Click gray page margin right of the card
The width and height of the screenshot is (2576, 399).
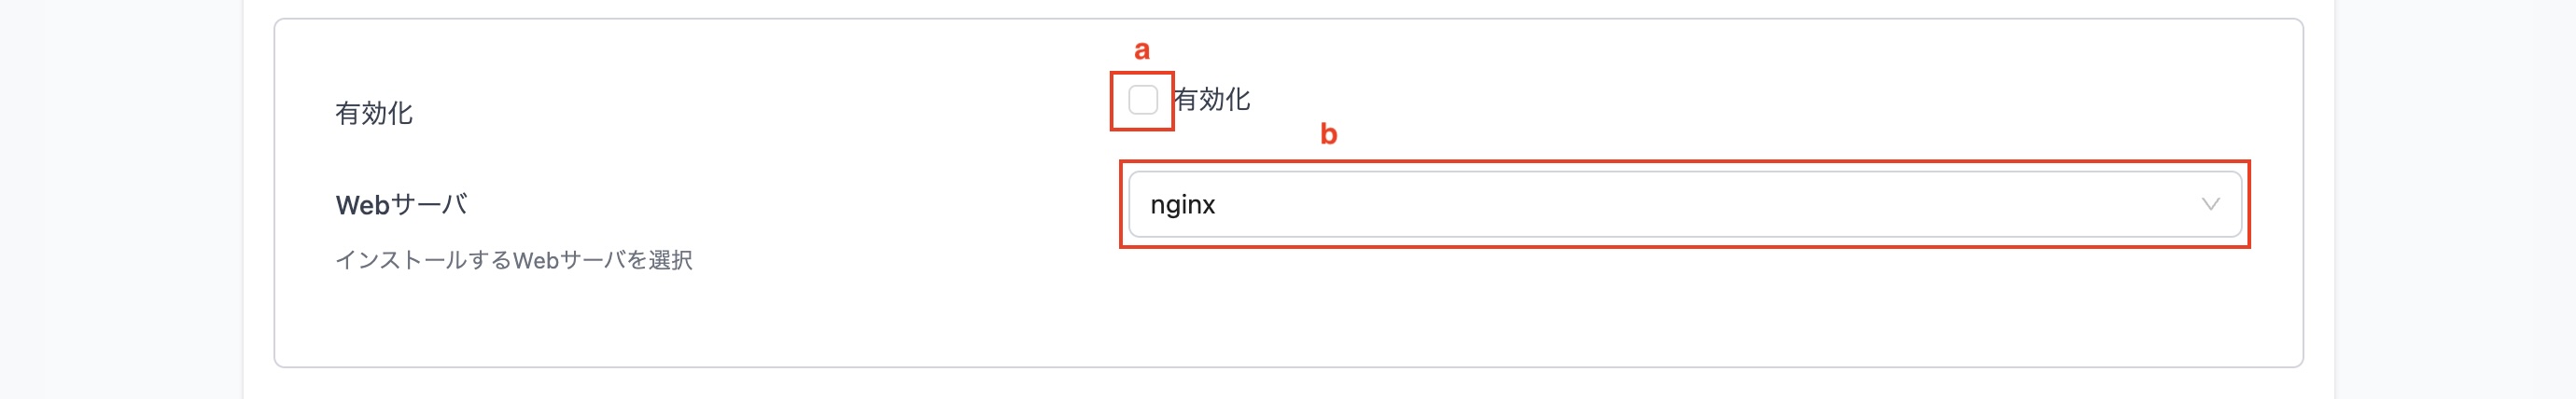click(2455, 200)
